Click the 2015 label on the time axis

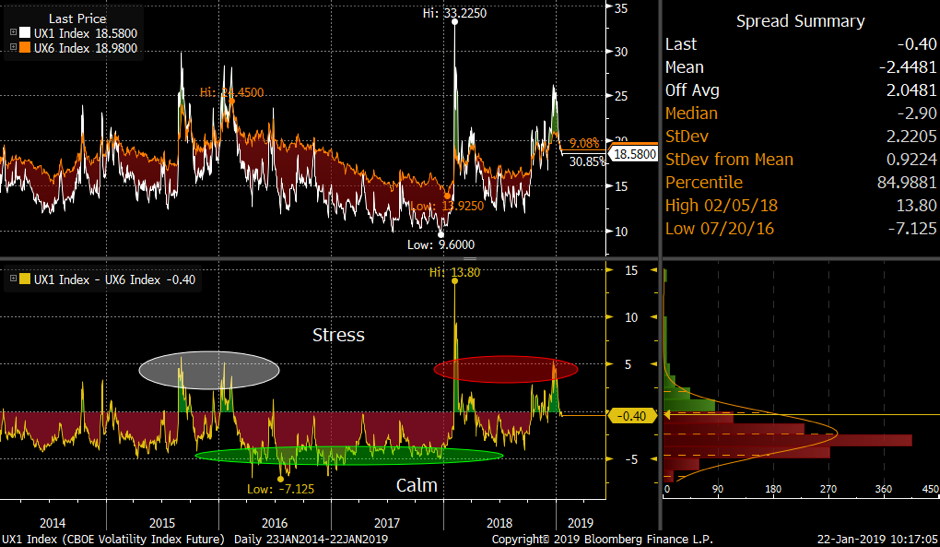click(x=162, y=523)
